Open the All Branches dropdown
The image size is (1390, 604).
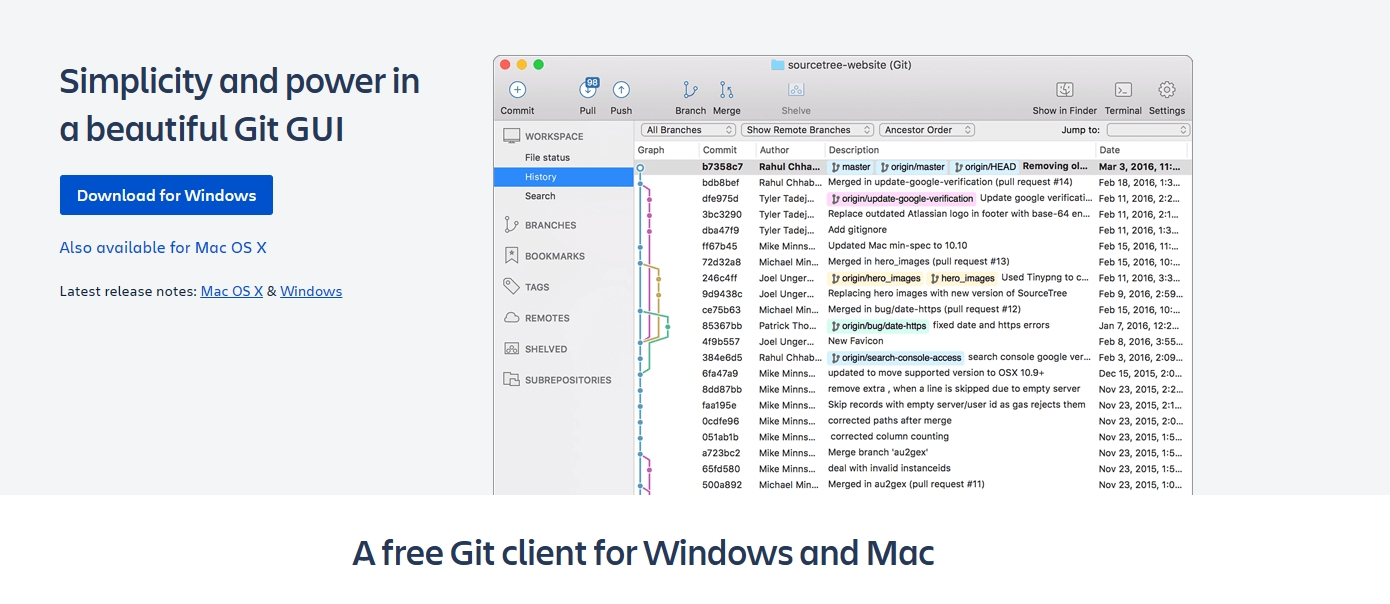(688, 130)
